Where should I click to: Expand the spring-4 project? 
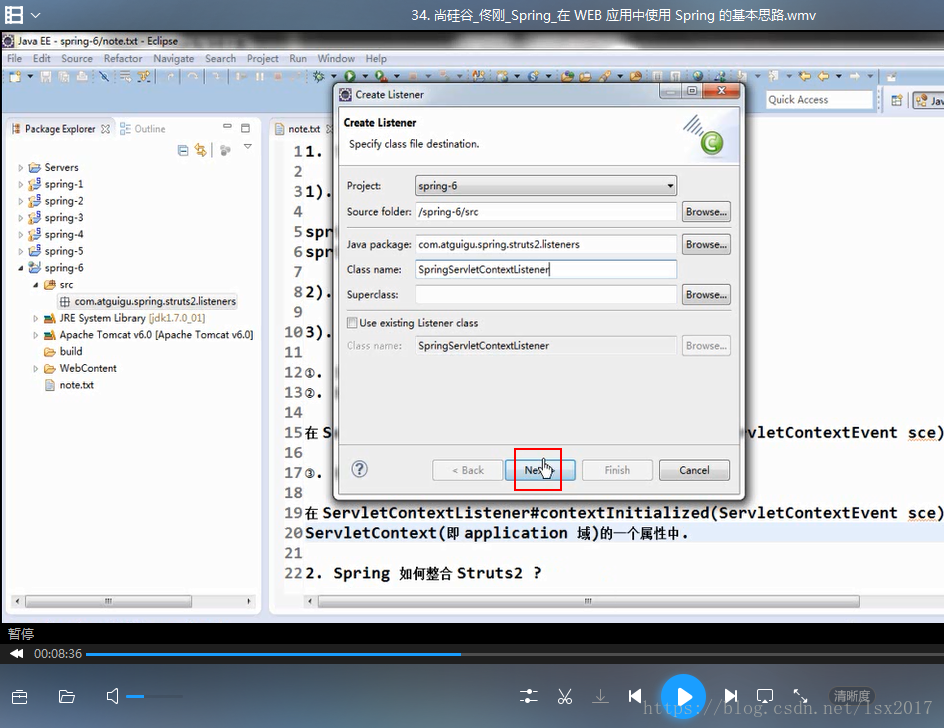pos(20,235)
